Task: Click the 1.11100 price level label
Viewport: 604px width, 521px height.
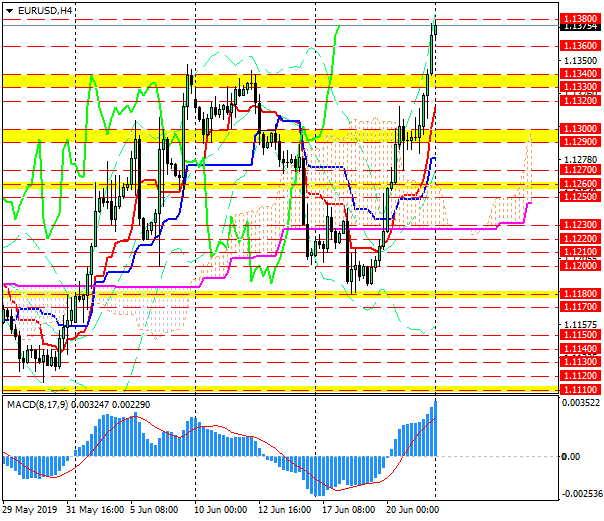Action: click(580, 388)
